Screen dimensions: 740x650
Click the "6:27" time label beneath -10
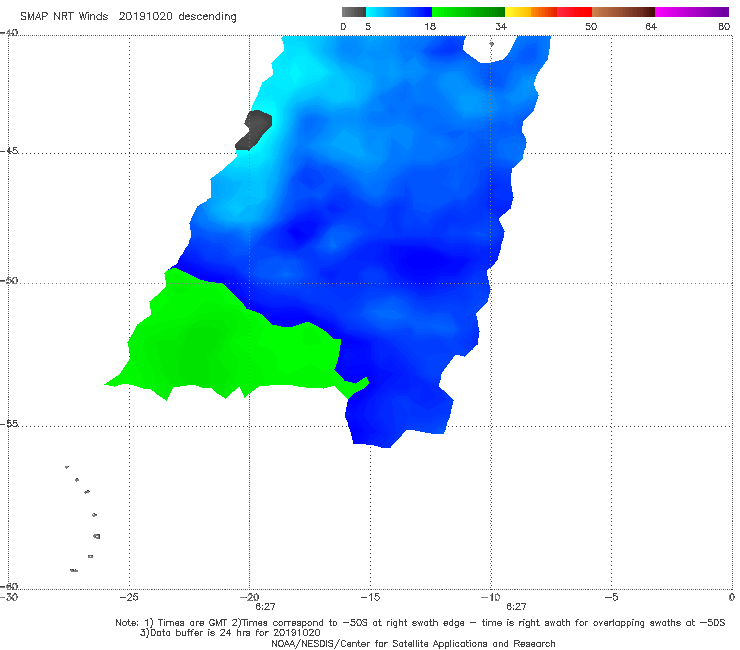point(516,607)
